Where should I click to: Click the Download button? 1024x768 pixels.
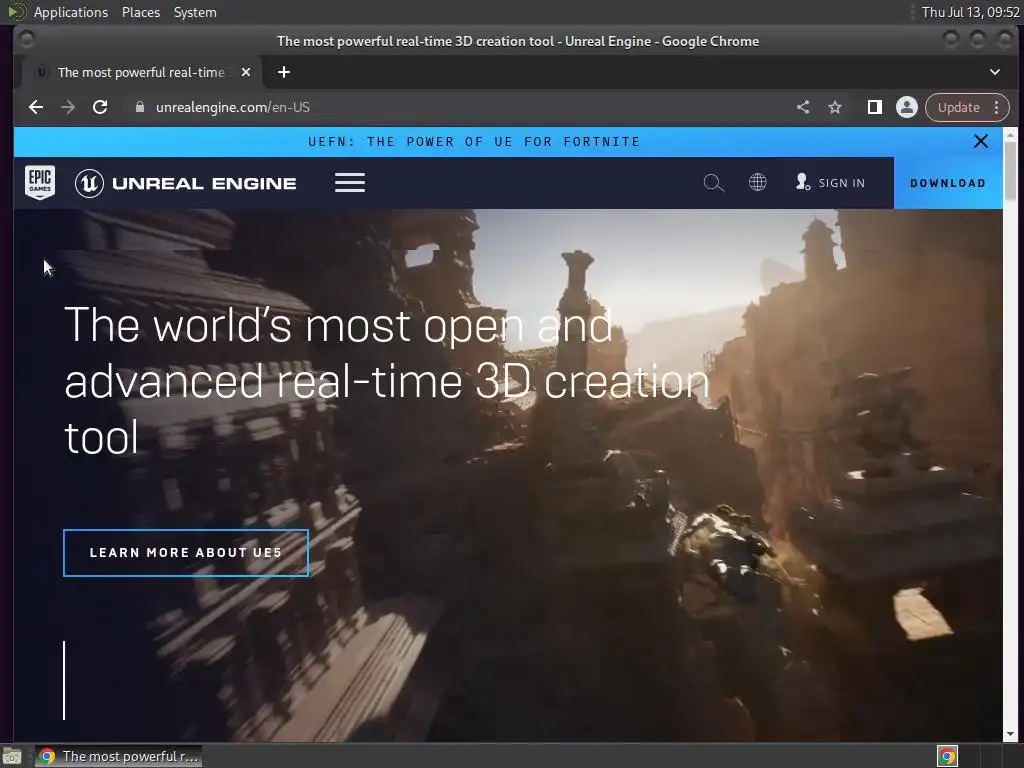[x=948, y=183]
